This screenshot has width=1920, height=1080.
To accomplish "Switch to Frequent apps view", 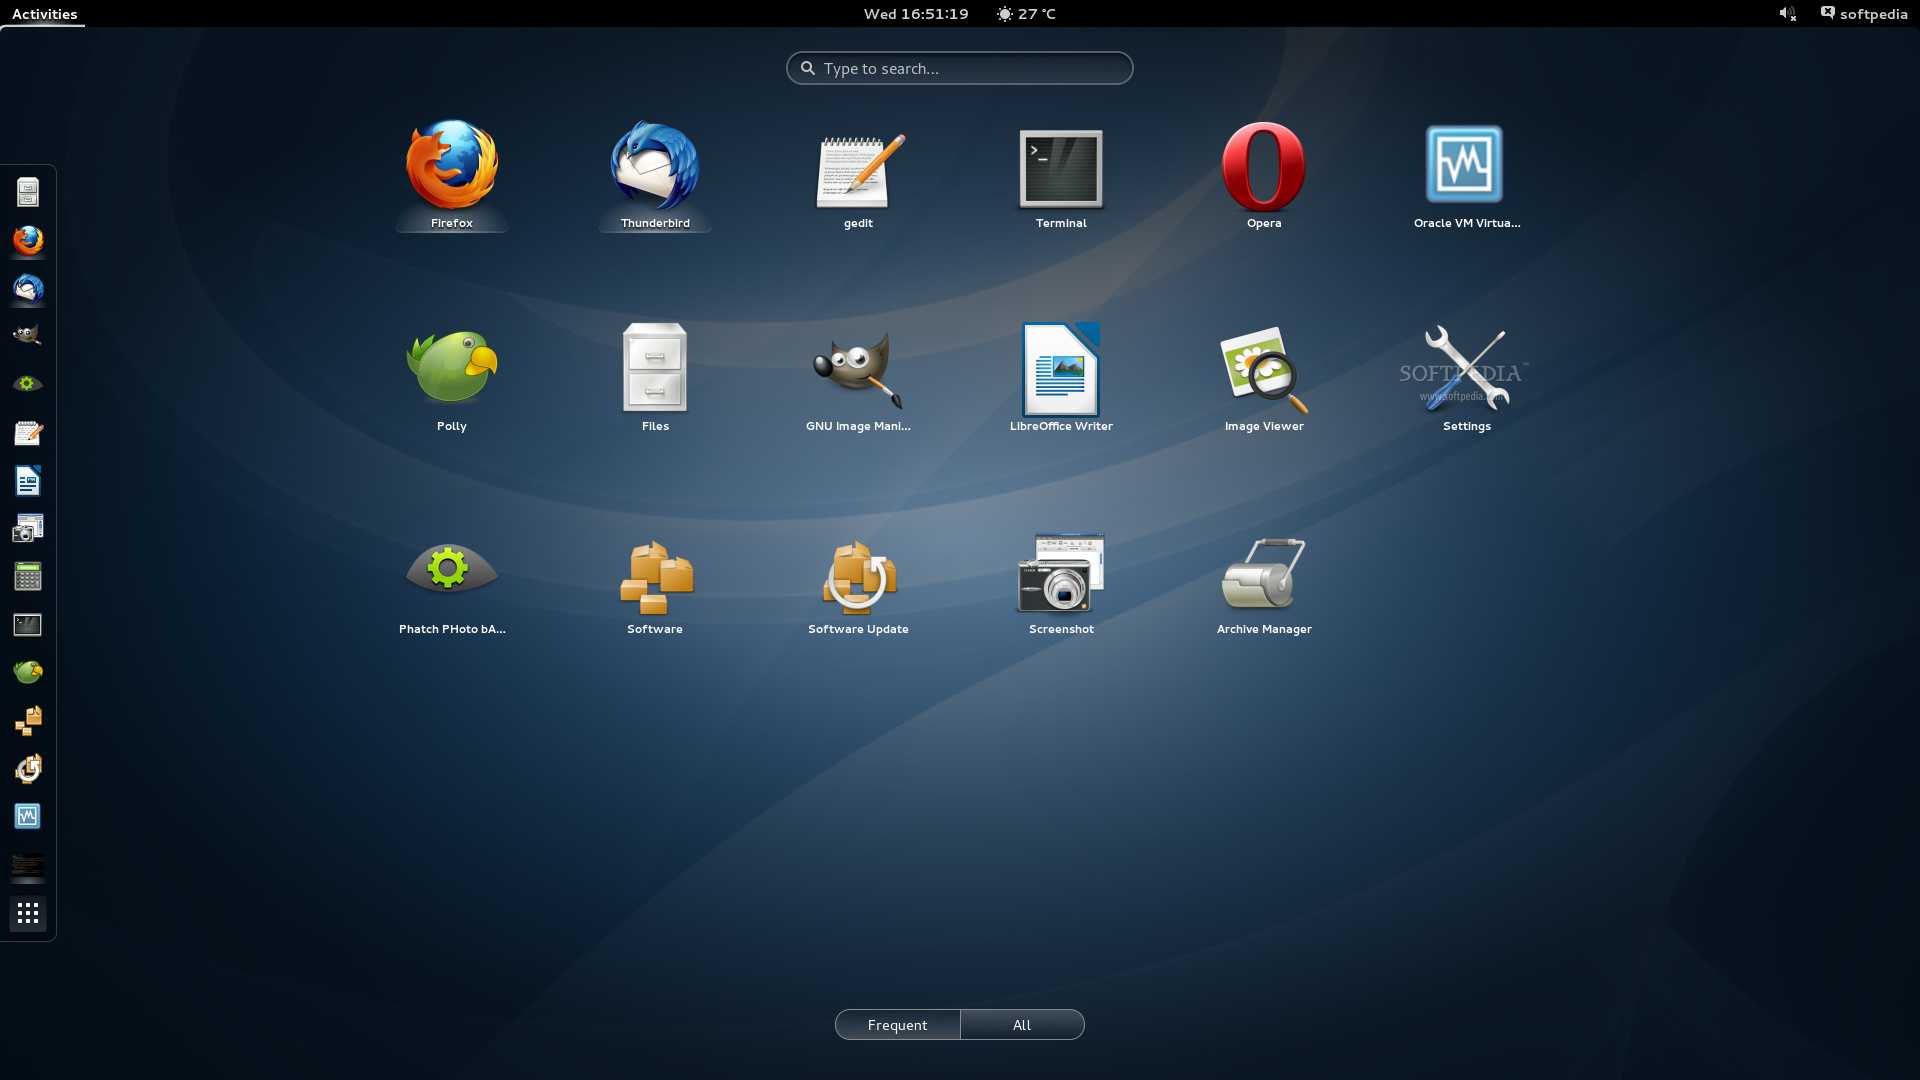I will (x=897, y=1025).
